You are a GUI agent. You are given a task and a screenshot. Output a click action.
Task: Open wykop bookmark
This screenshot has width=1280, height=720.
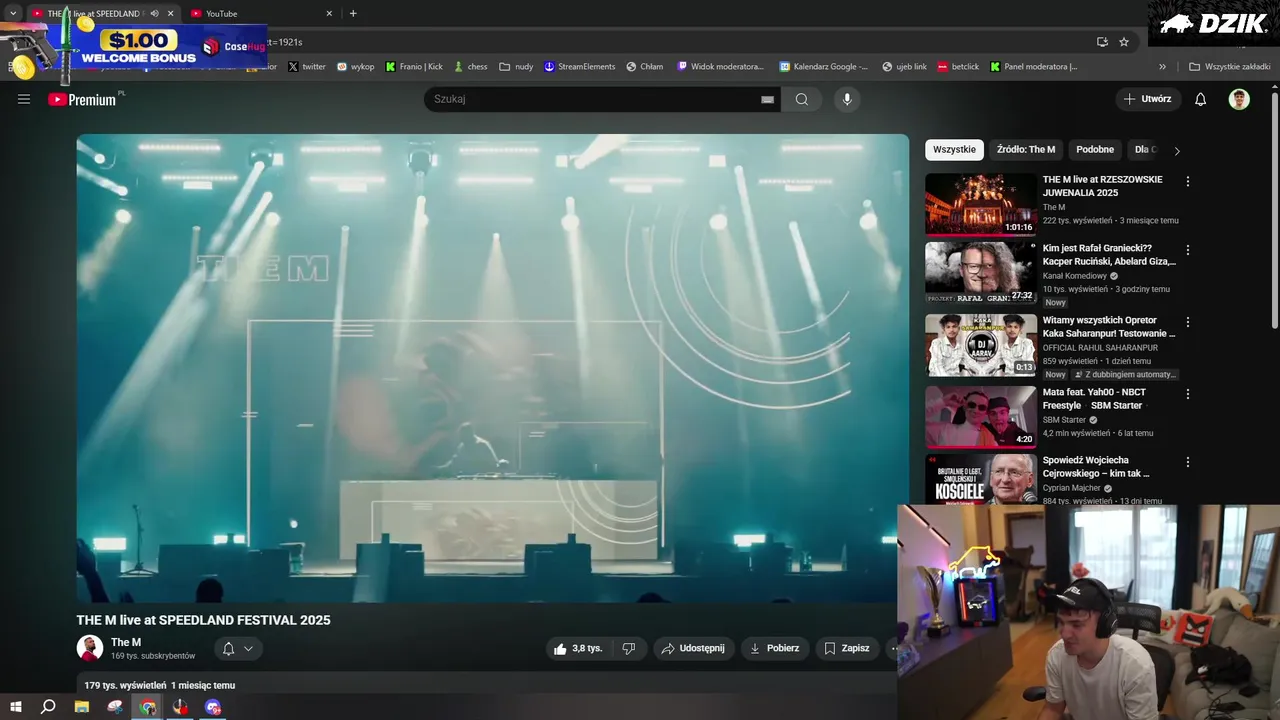click(x=355, y=67)
